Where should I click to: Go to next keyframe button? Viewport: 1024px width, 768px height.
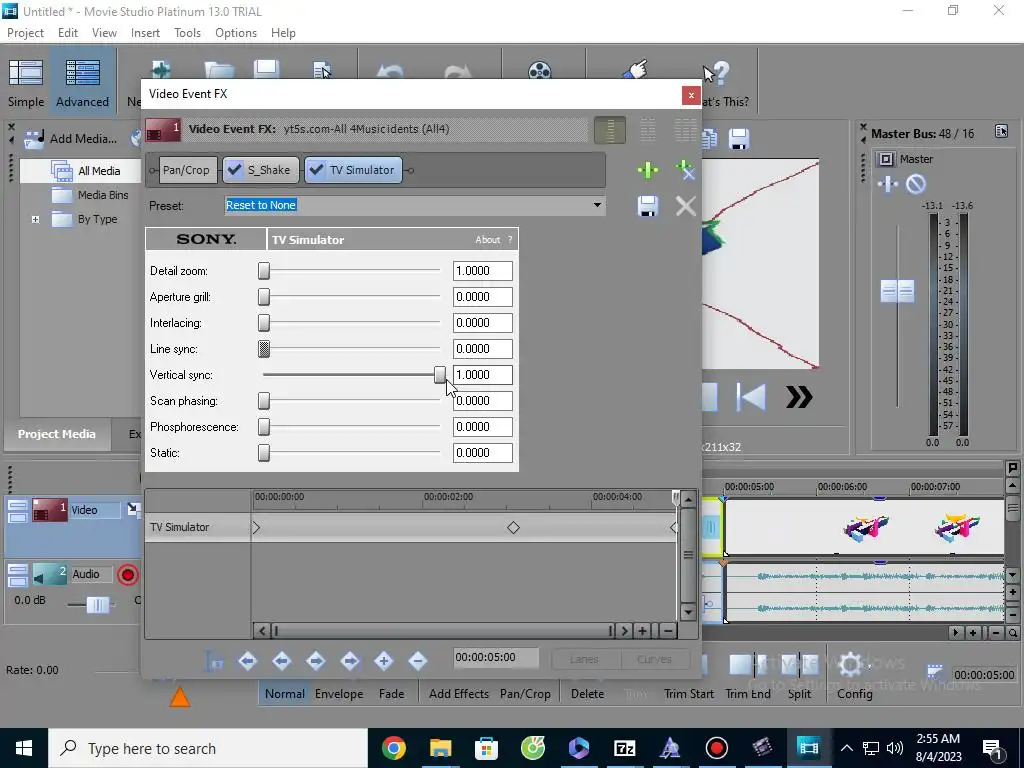tap(315, 661)
